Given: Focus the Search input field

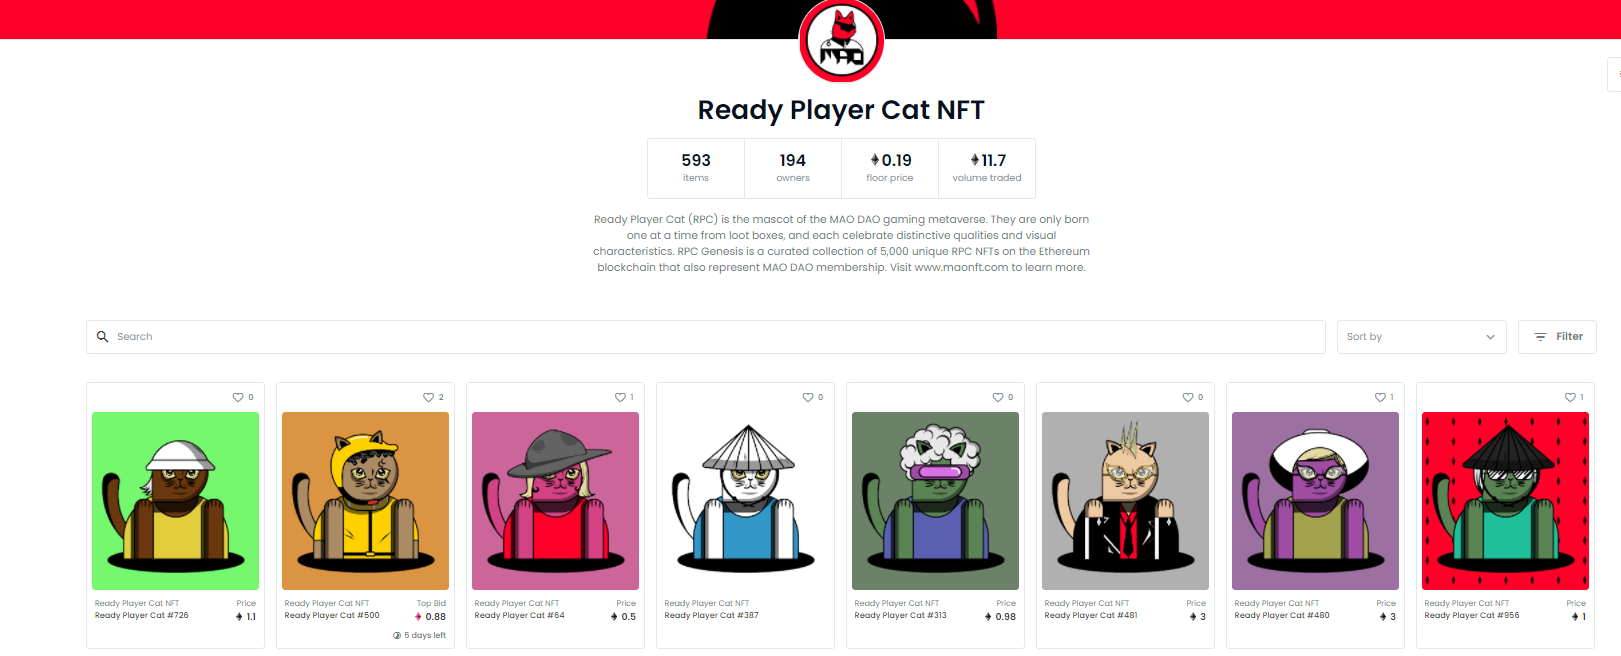Looking at the screenshot, I should [706, 337].
